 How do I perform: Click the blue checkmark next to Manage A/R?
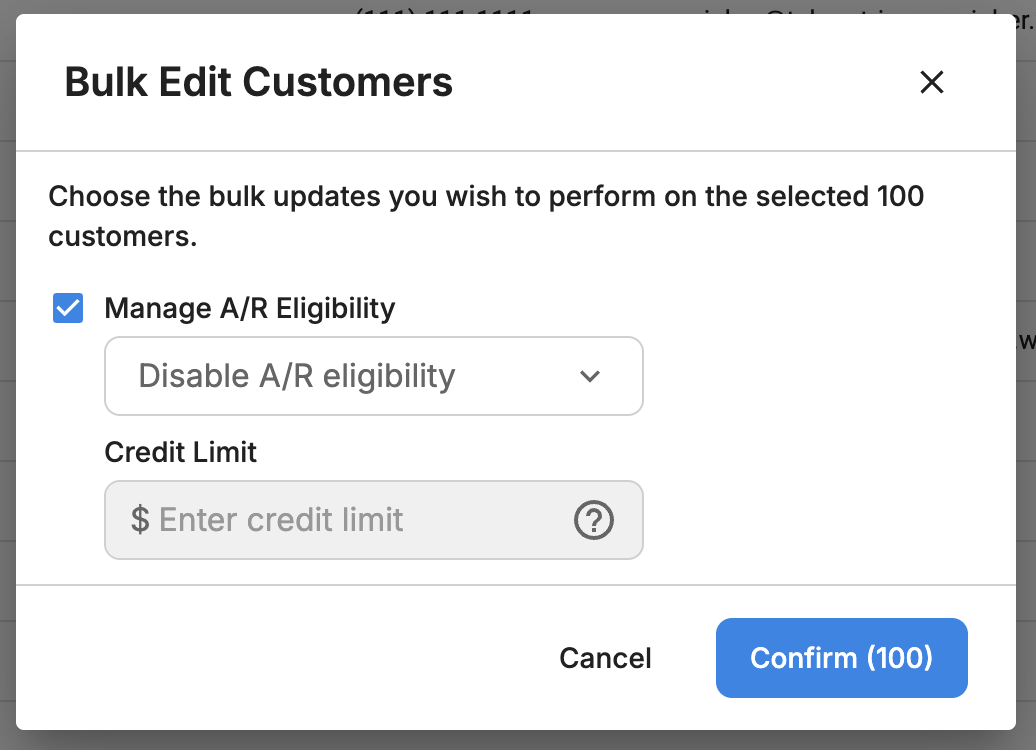coord(68,308)
